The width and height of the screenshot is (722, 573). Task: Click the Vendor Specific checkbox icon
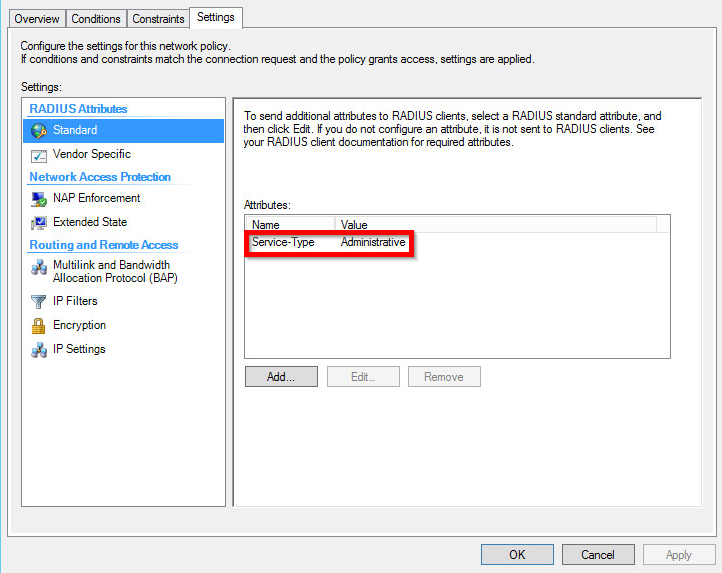pyautogui.click(x=39, y=156)
